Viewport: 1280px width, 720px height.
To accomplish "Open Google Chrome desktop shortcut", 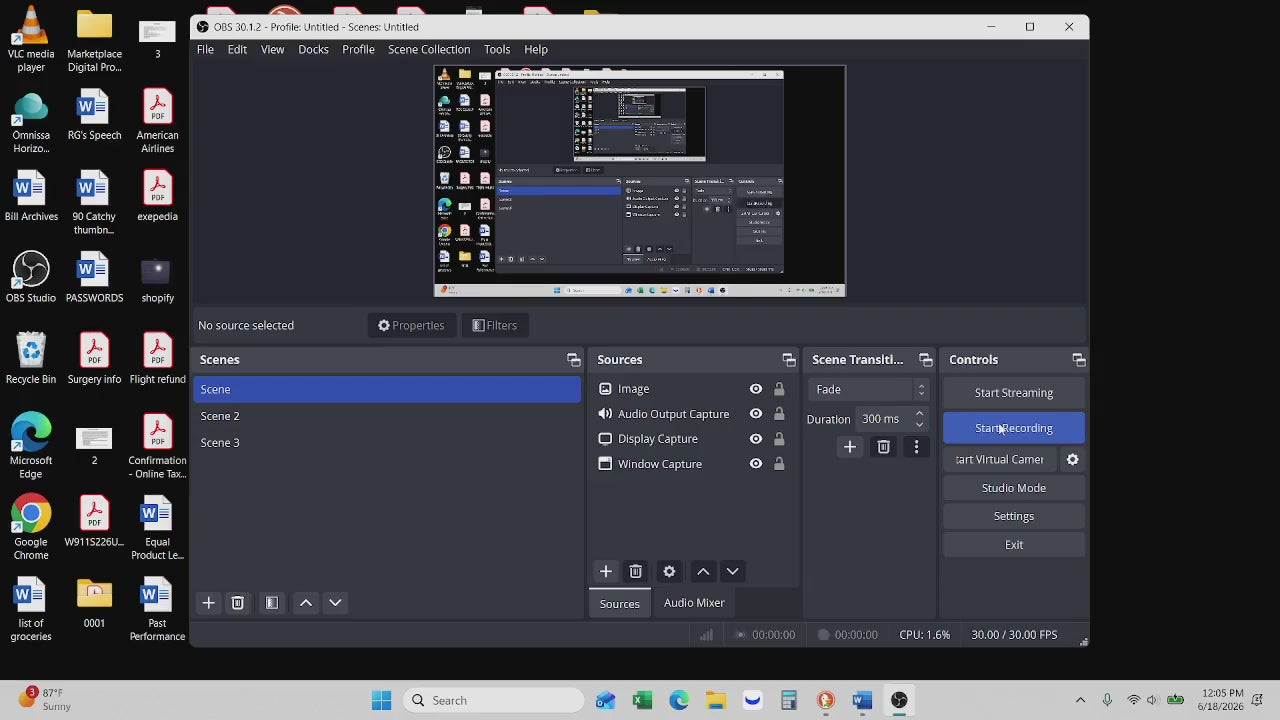I will (x=31, y=528).
